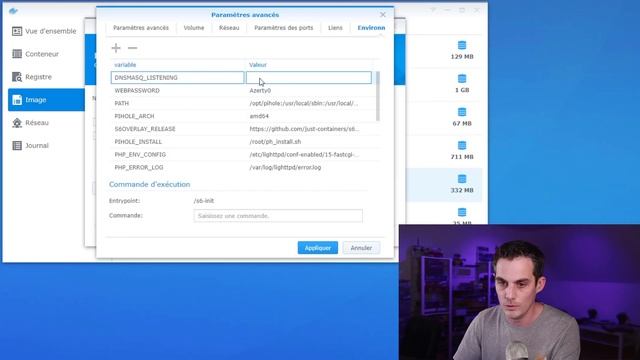Screen dimensions: 640x360
Task: Select the 711 MB image size label
Action: pyautogui.click(x=462, y=157)
